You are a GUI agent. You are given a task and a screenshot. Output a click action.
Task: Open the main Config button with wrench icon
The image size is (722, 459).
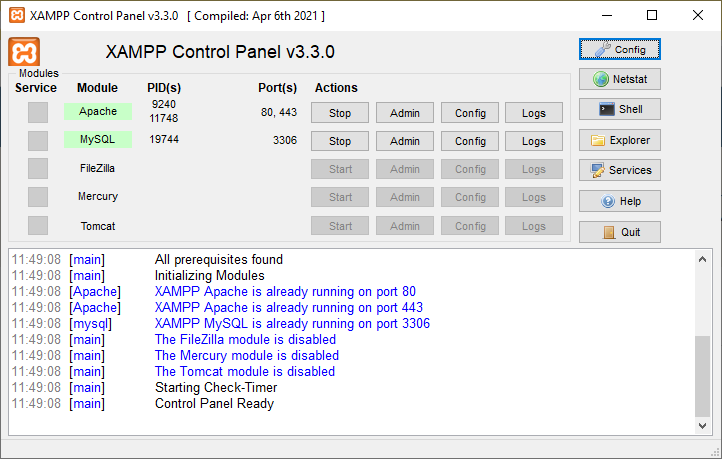click(619, 49)
